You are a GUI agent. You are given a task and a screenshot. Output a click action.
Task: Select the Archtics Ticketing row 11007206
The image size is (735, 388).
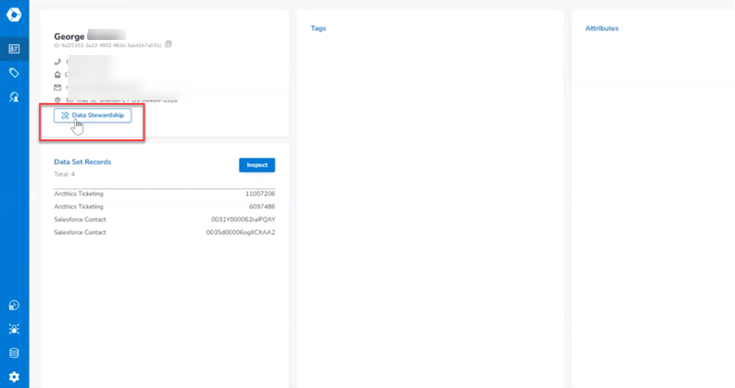(165, 194)
